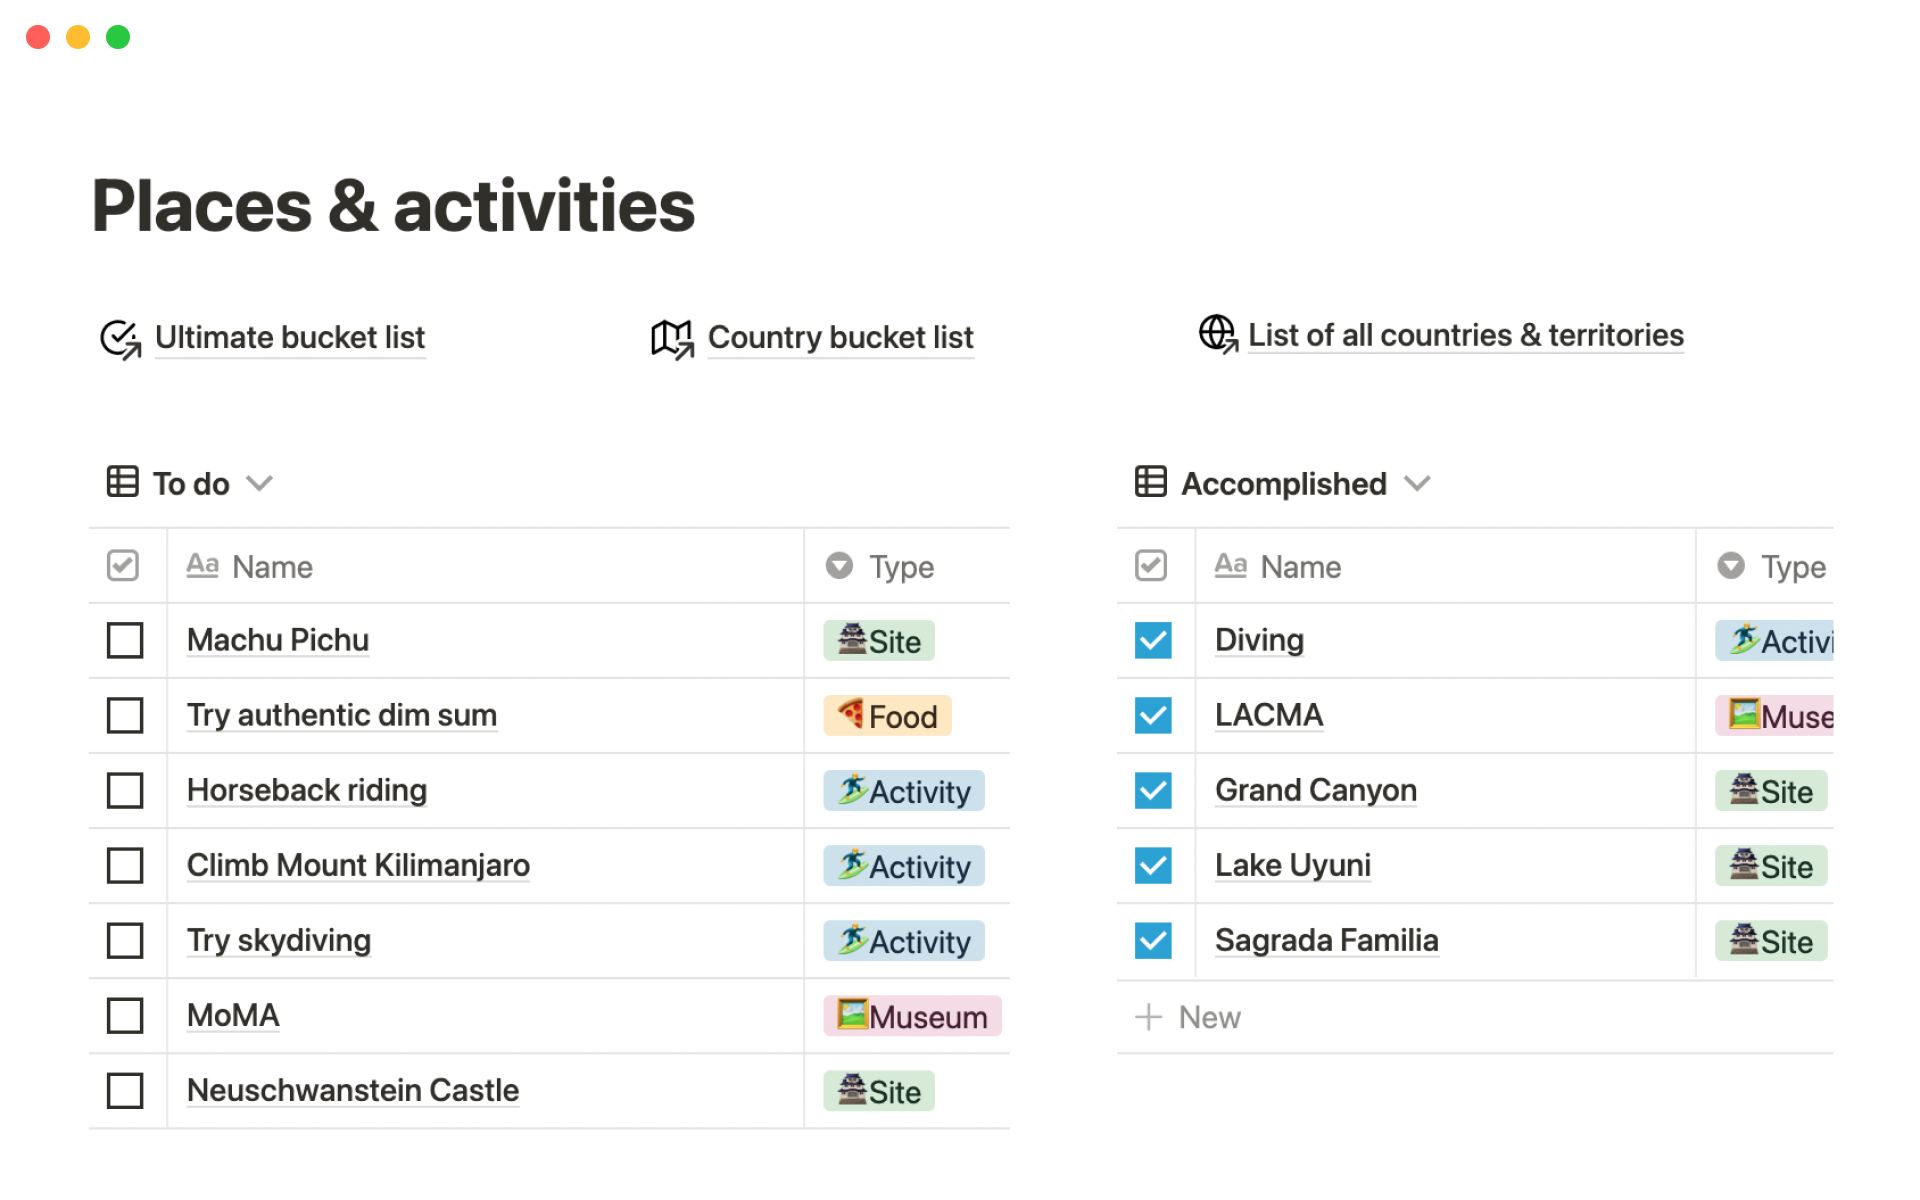
Task: Click the plus icon beside New
Action: [1148, 1017]
